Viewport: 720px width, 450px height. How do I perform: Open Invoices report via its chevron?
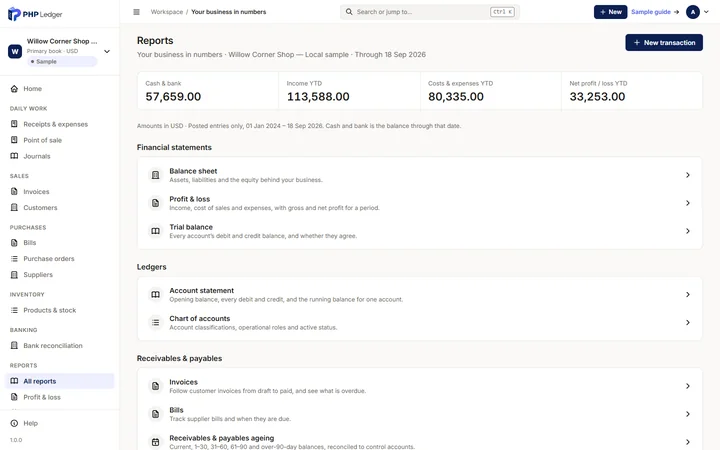click(x=688, y=386)
